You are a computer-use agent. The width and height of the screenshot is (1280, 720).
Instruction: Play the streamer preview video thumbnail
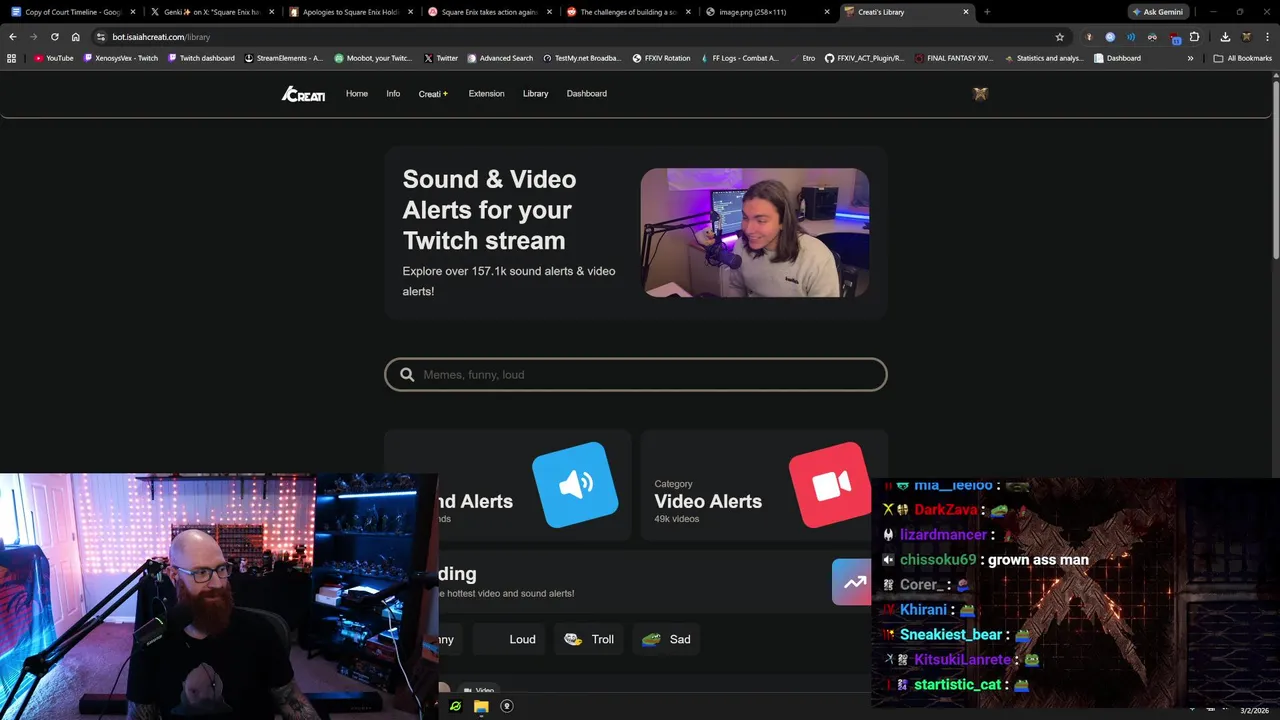pos(755,232)
